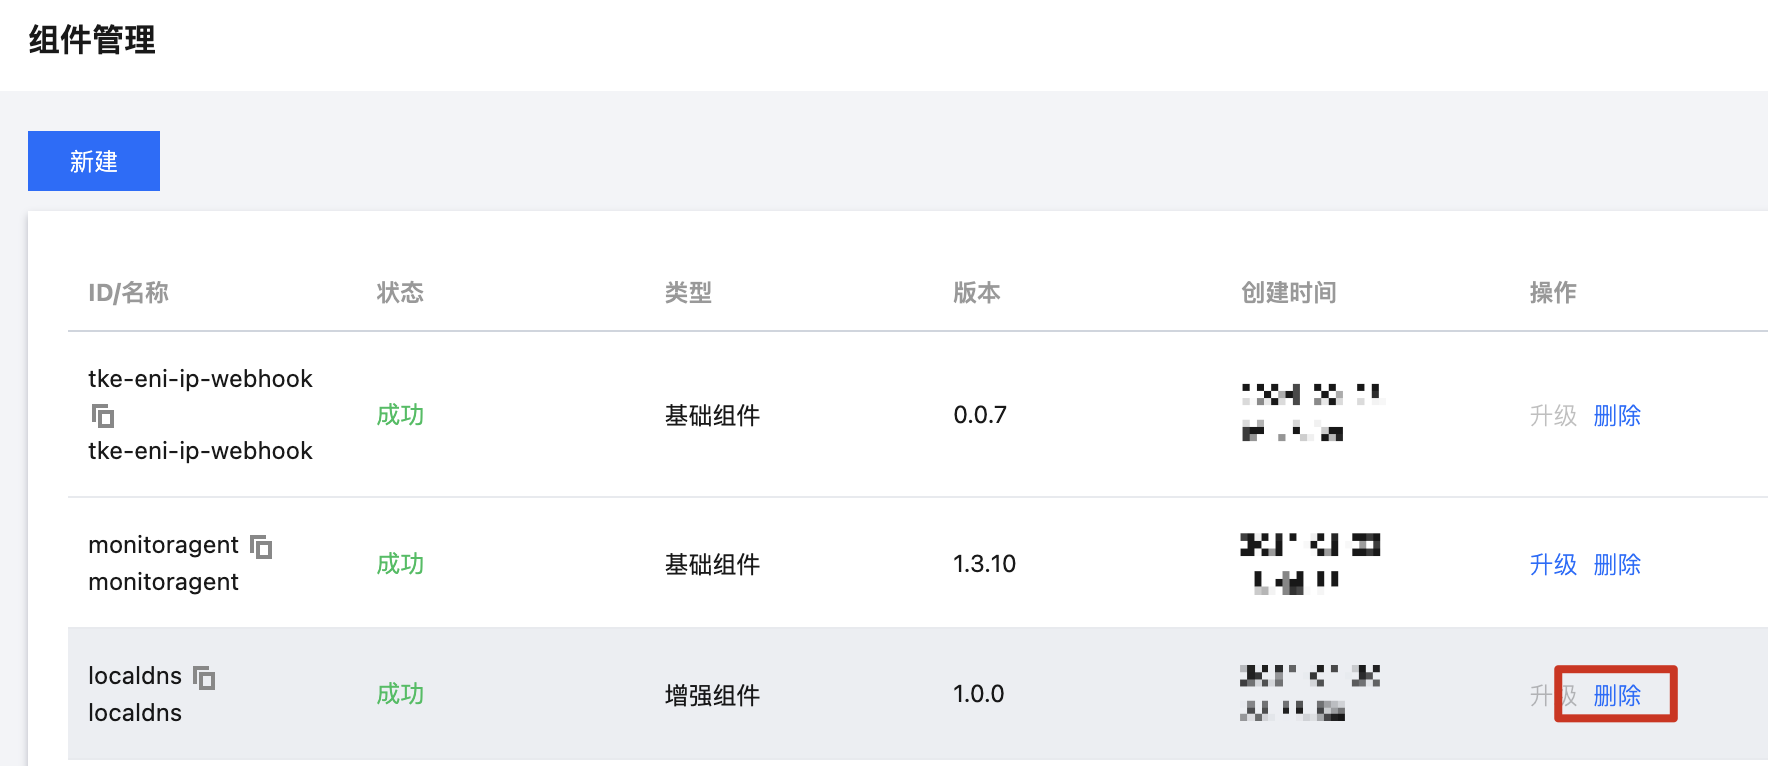This screenshot has width=1768, height=766.
Task: Click the 创建时间 column header
Action: 1288,292
